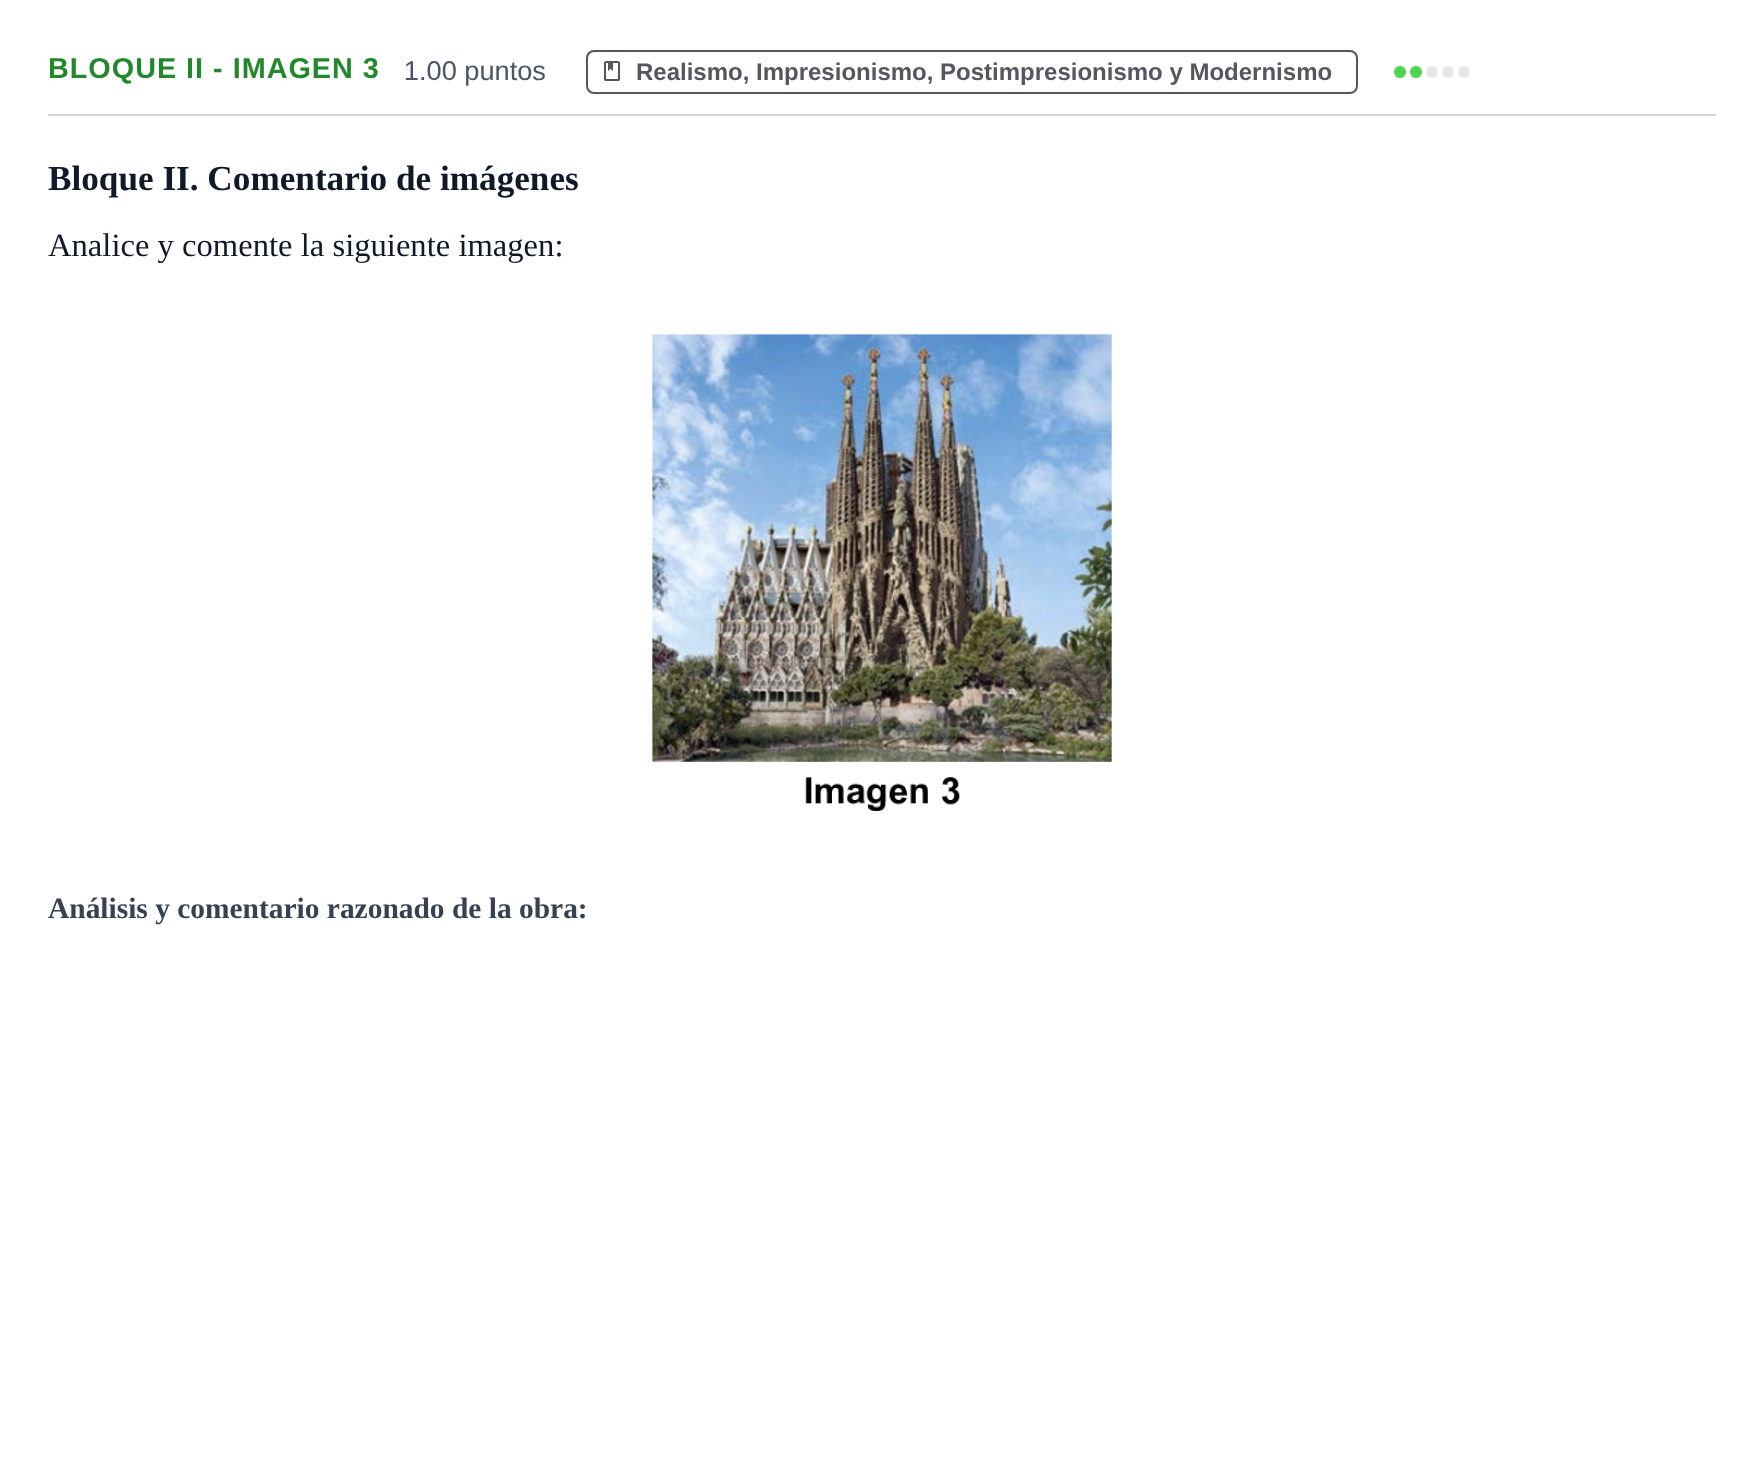This screenshot has height=1470, width=1764.
Task: Open the Sagrada Familia image thumbnail
Action: pos(881,548)
